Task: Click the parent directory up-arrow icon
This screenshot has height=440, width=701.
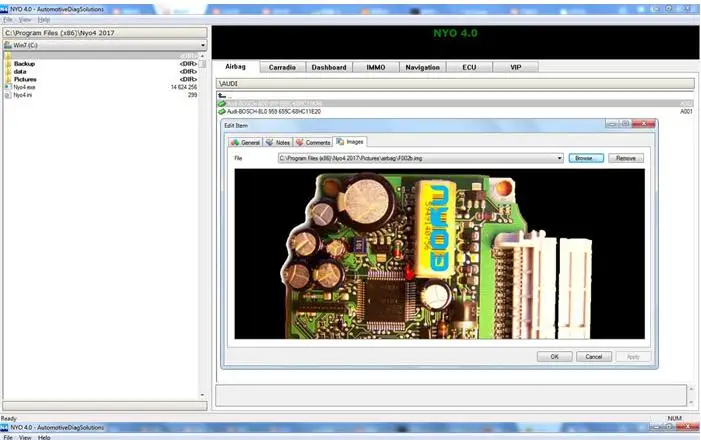Action: [x=222, y=96]
